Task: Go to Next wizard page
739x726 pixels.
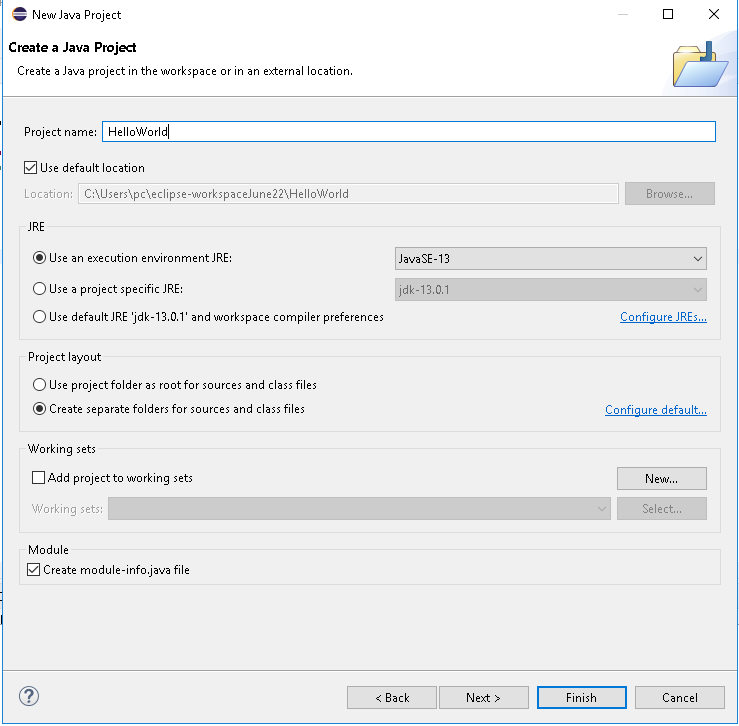Action: 484,697
